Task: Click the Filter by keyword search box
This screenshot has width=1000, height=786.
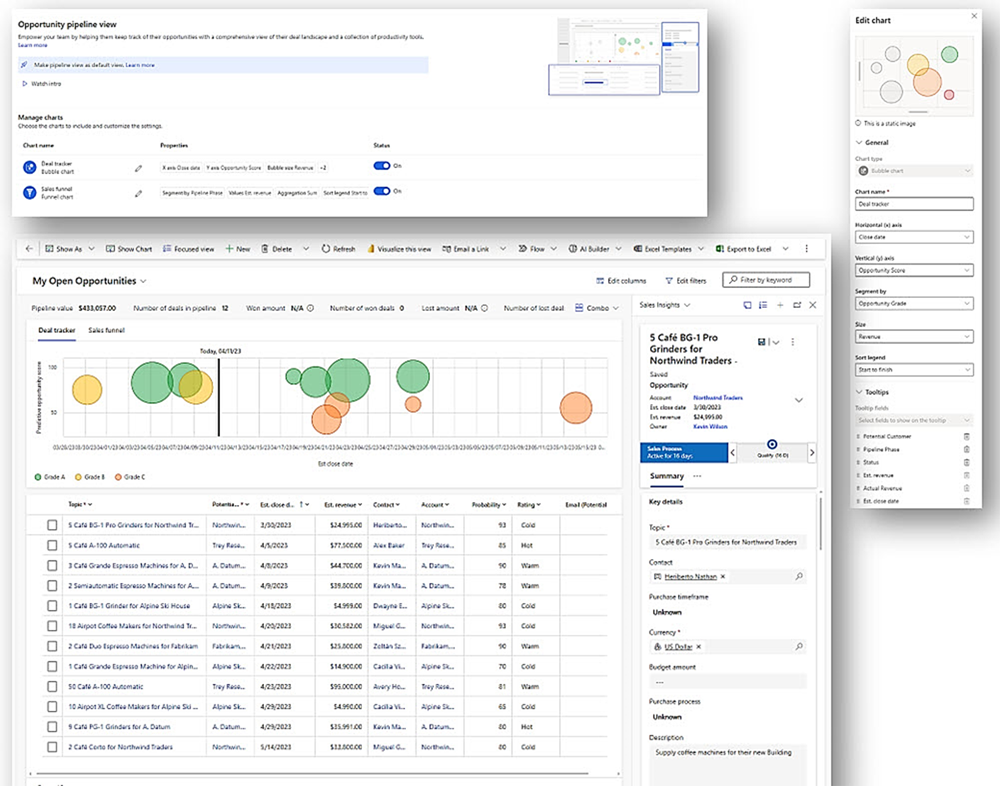Action: 766,281
